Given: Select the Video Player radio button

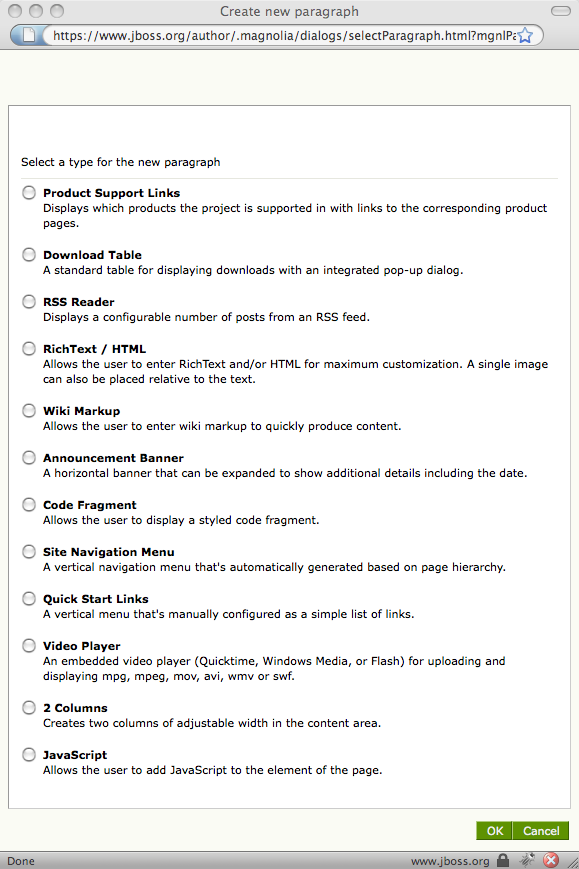Looking at the screenshot, I should [x=29, y=646].
